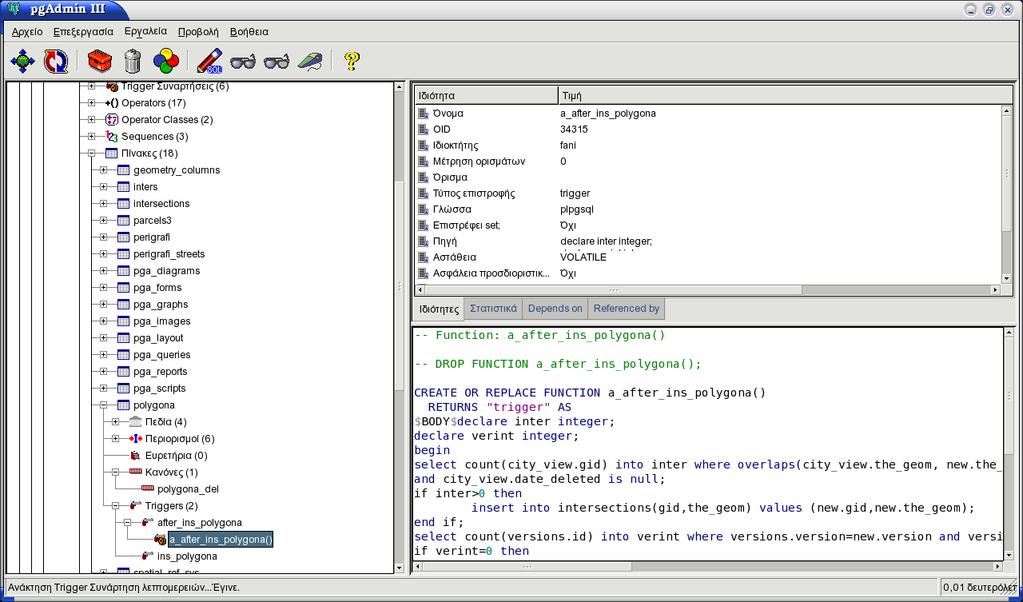This screenshot has width=1023, height=602.
Task: Select the parcels3 table
Action: tap(153, 220)
